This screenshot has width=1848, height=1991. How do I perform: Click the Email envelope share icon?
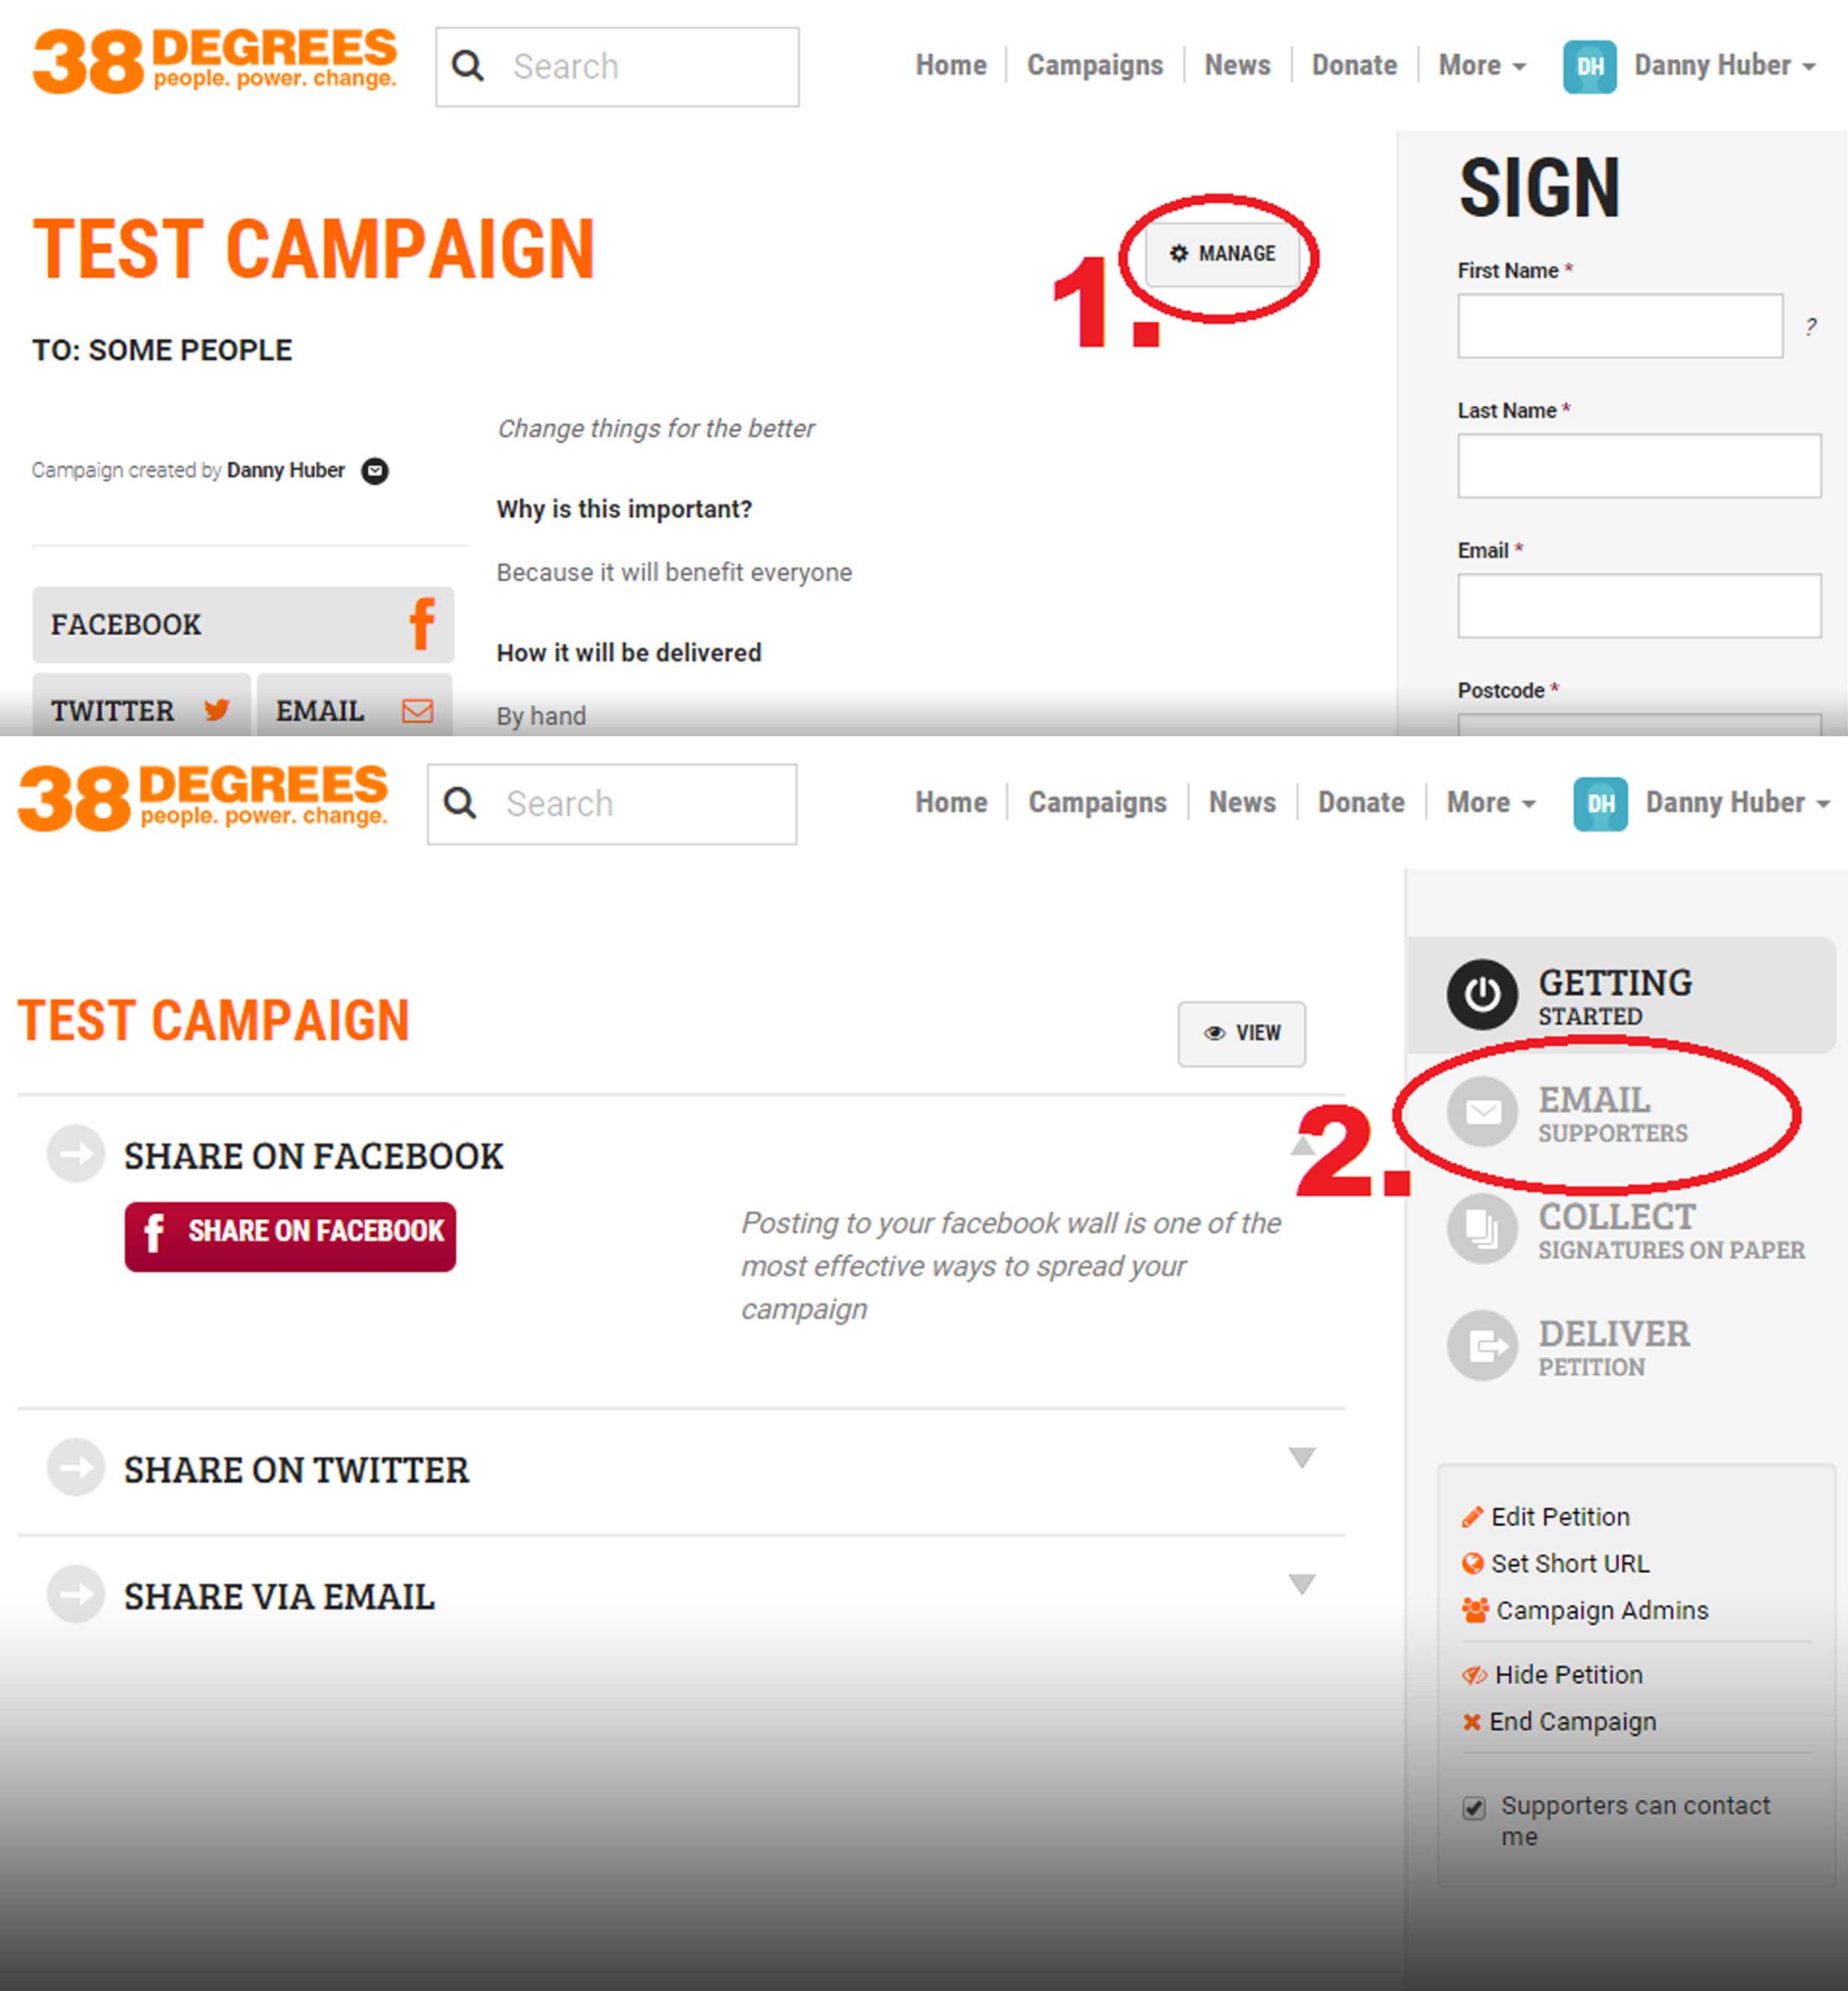click(x=417, y=710)
